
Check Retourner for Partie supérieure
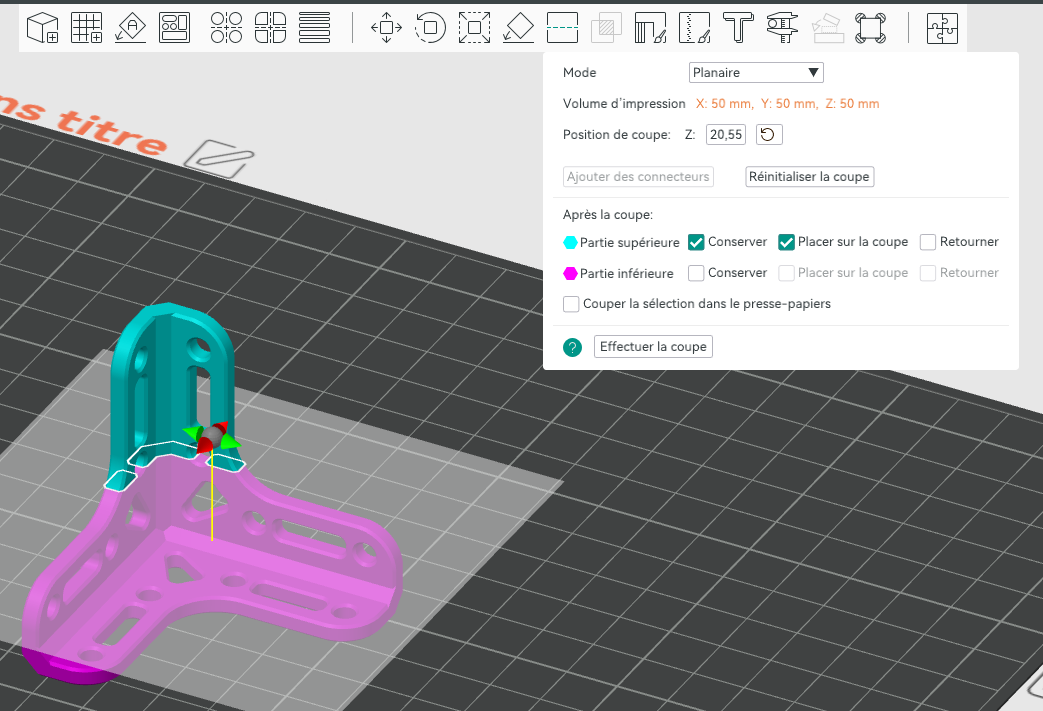point(928,242)
